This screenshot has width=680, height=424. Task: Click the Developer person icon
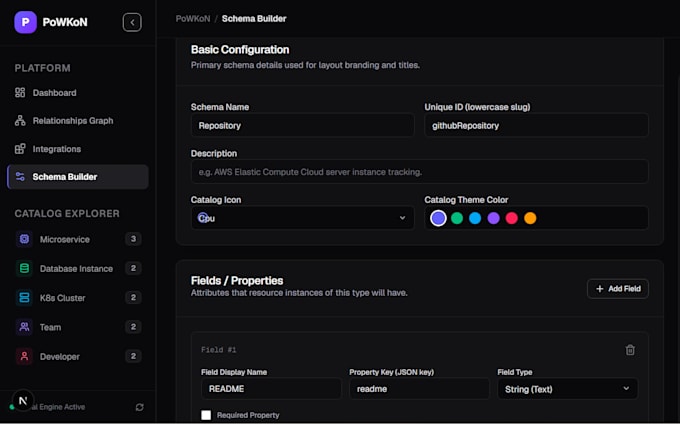[x=24, y=356]
